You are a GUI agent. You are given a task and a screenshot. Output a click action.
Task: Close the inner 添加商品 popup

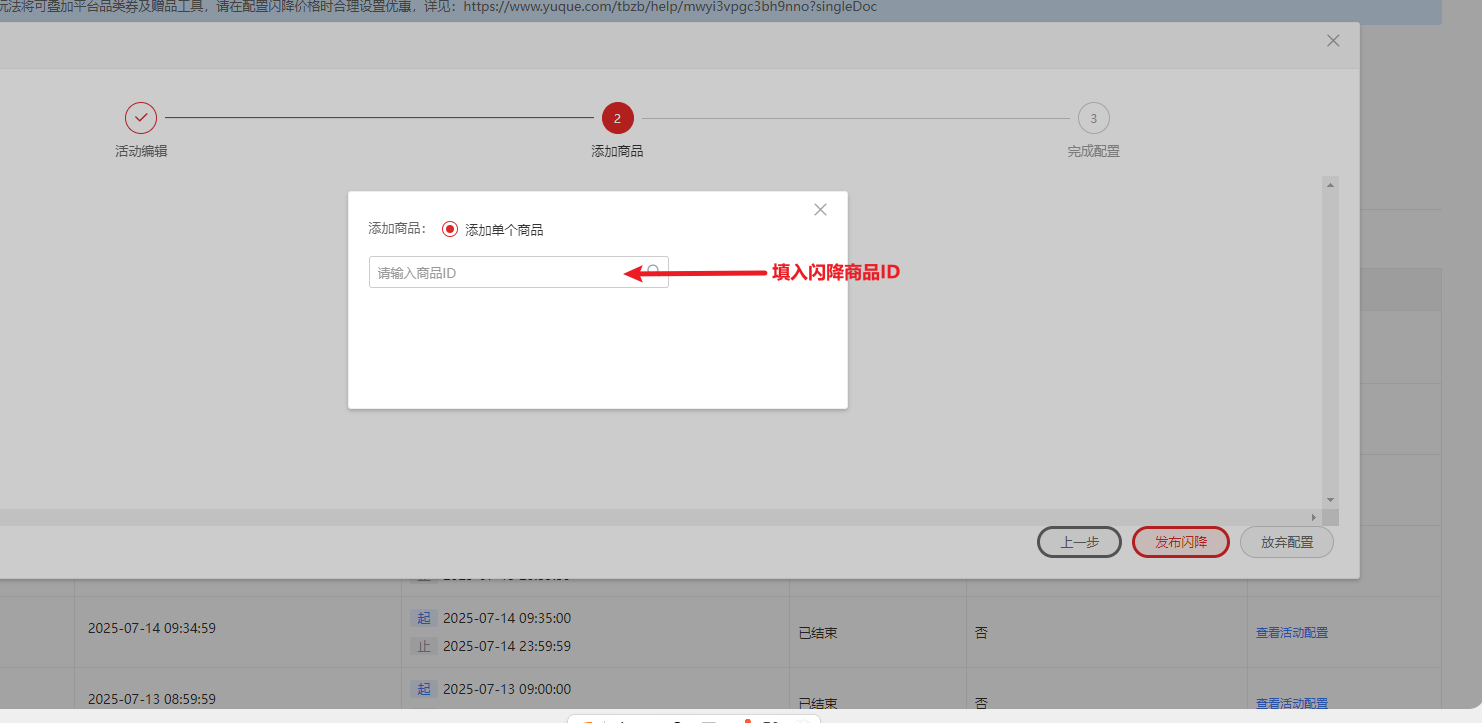(x=820, y=210)
